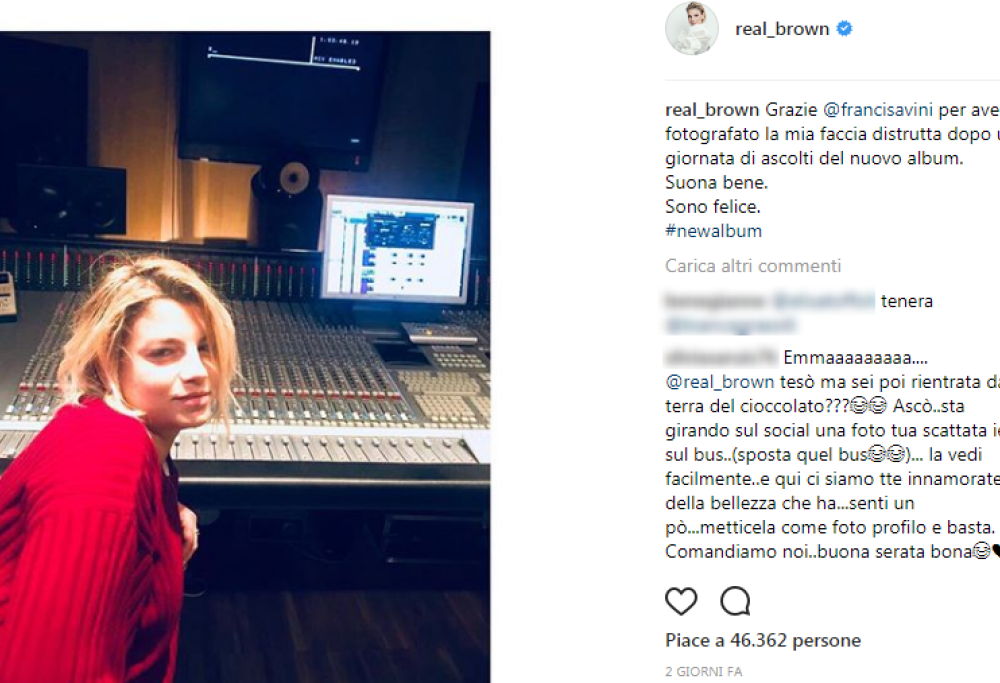Click blurred mention on line below 'tenera'
The width and height of the screenshot is (1000, 683).
click(x=729, y=325)
